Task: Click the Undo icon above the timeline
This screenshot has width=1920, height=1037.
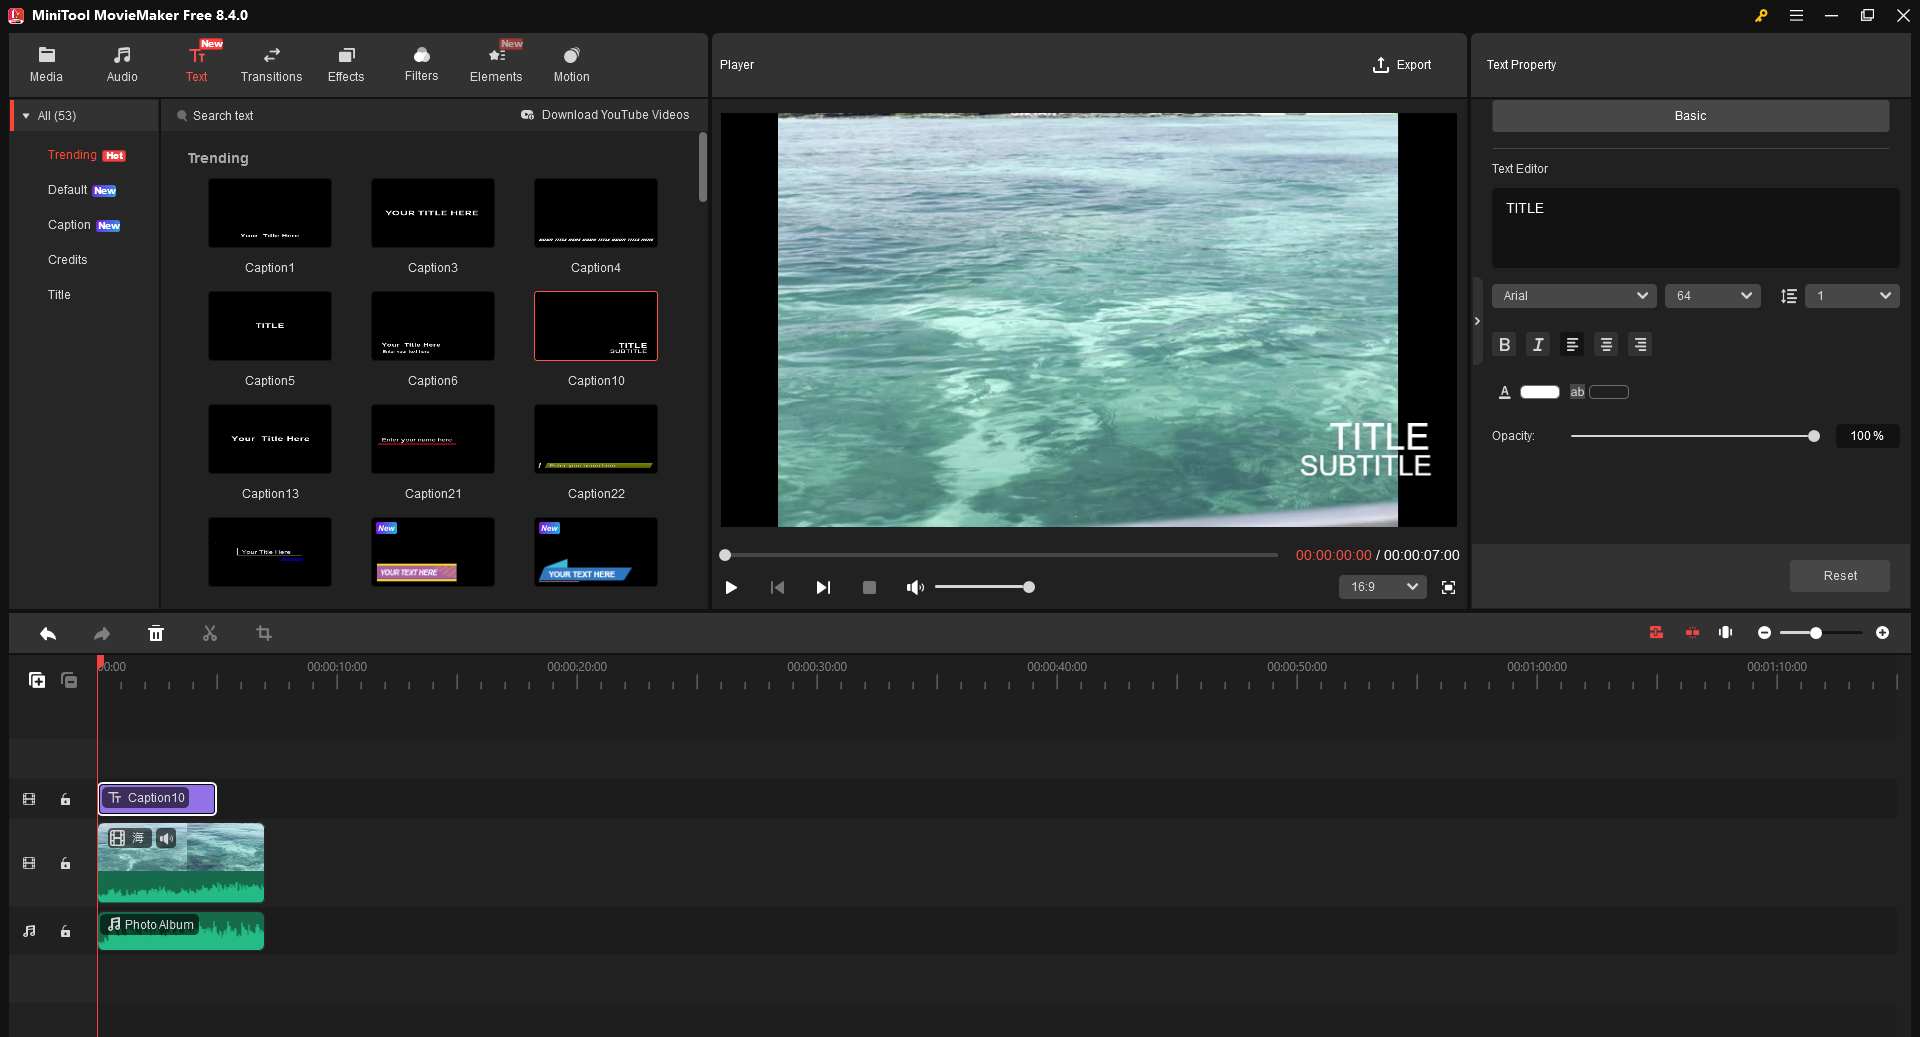Action: tap(47, 633)
